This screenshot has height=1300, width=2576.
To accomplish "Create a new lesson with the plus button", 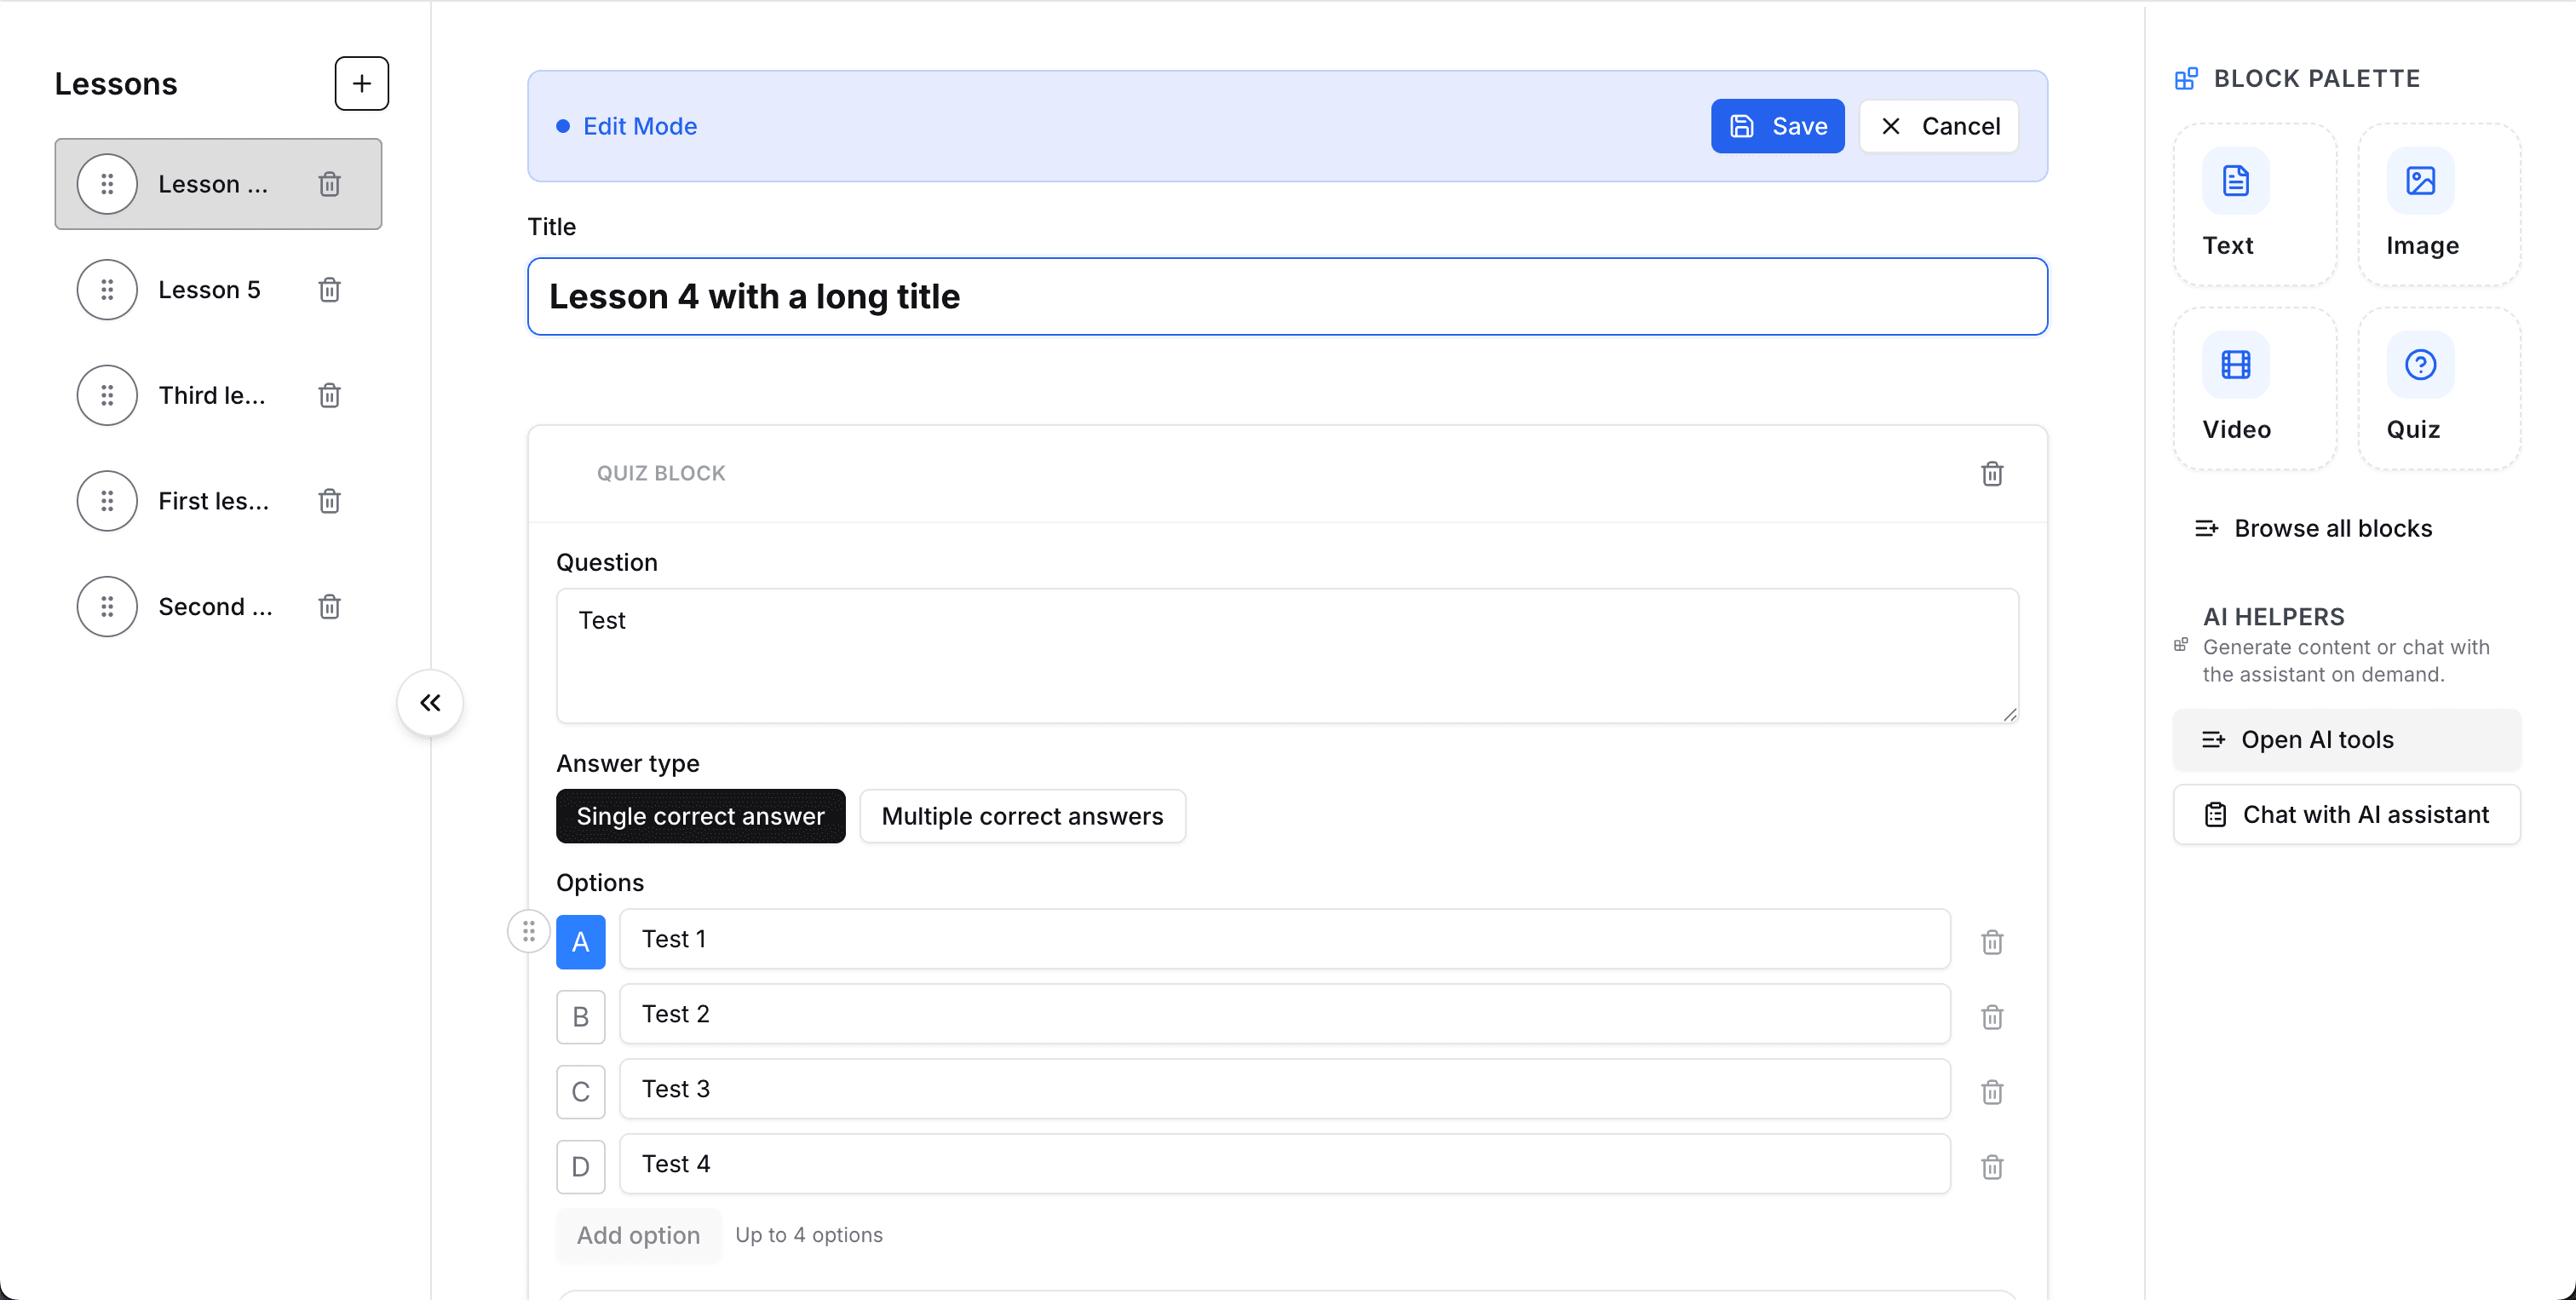I will coord(360,83).
